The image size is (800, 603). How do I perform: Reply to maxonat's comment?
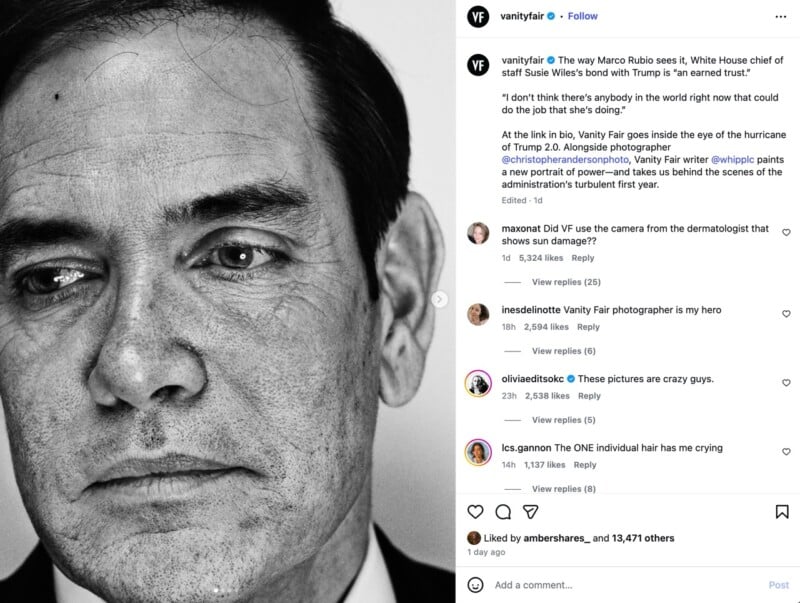[582, 258]
